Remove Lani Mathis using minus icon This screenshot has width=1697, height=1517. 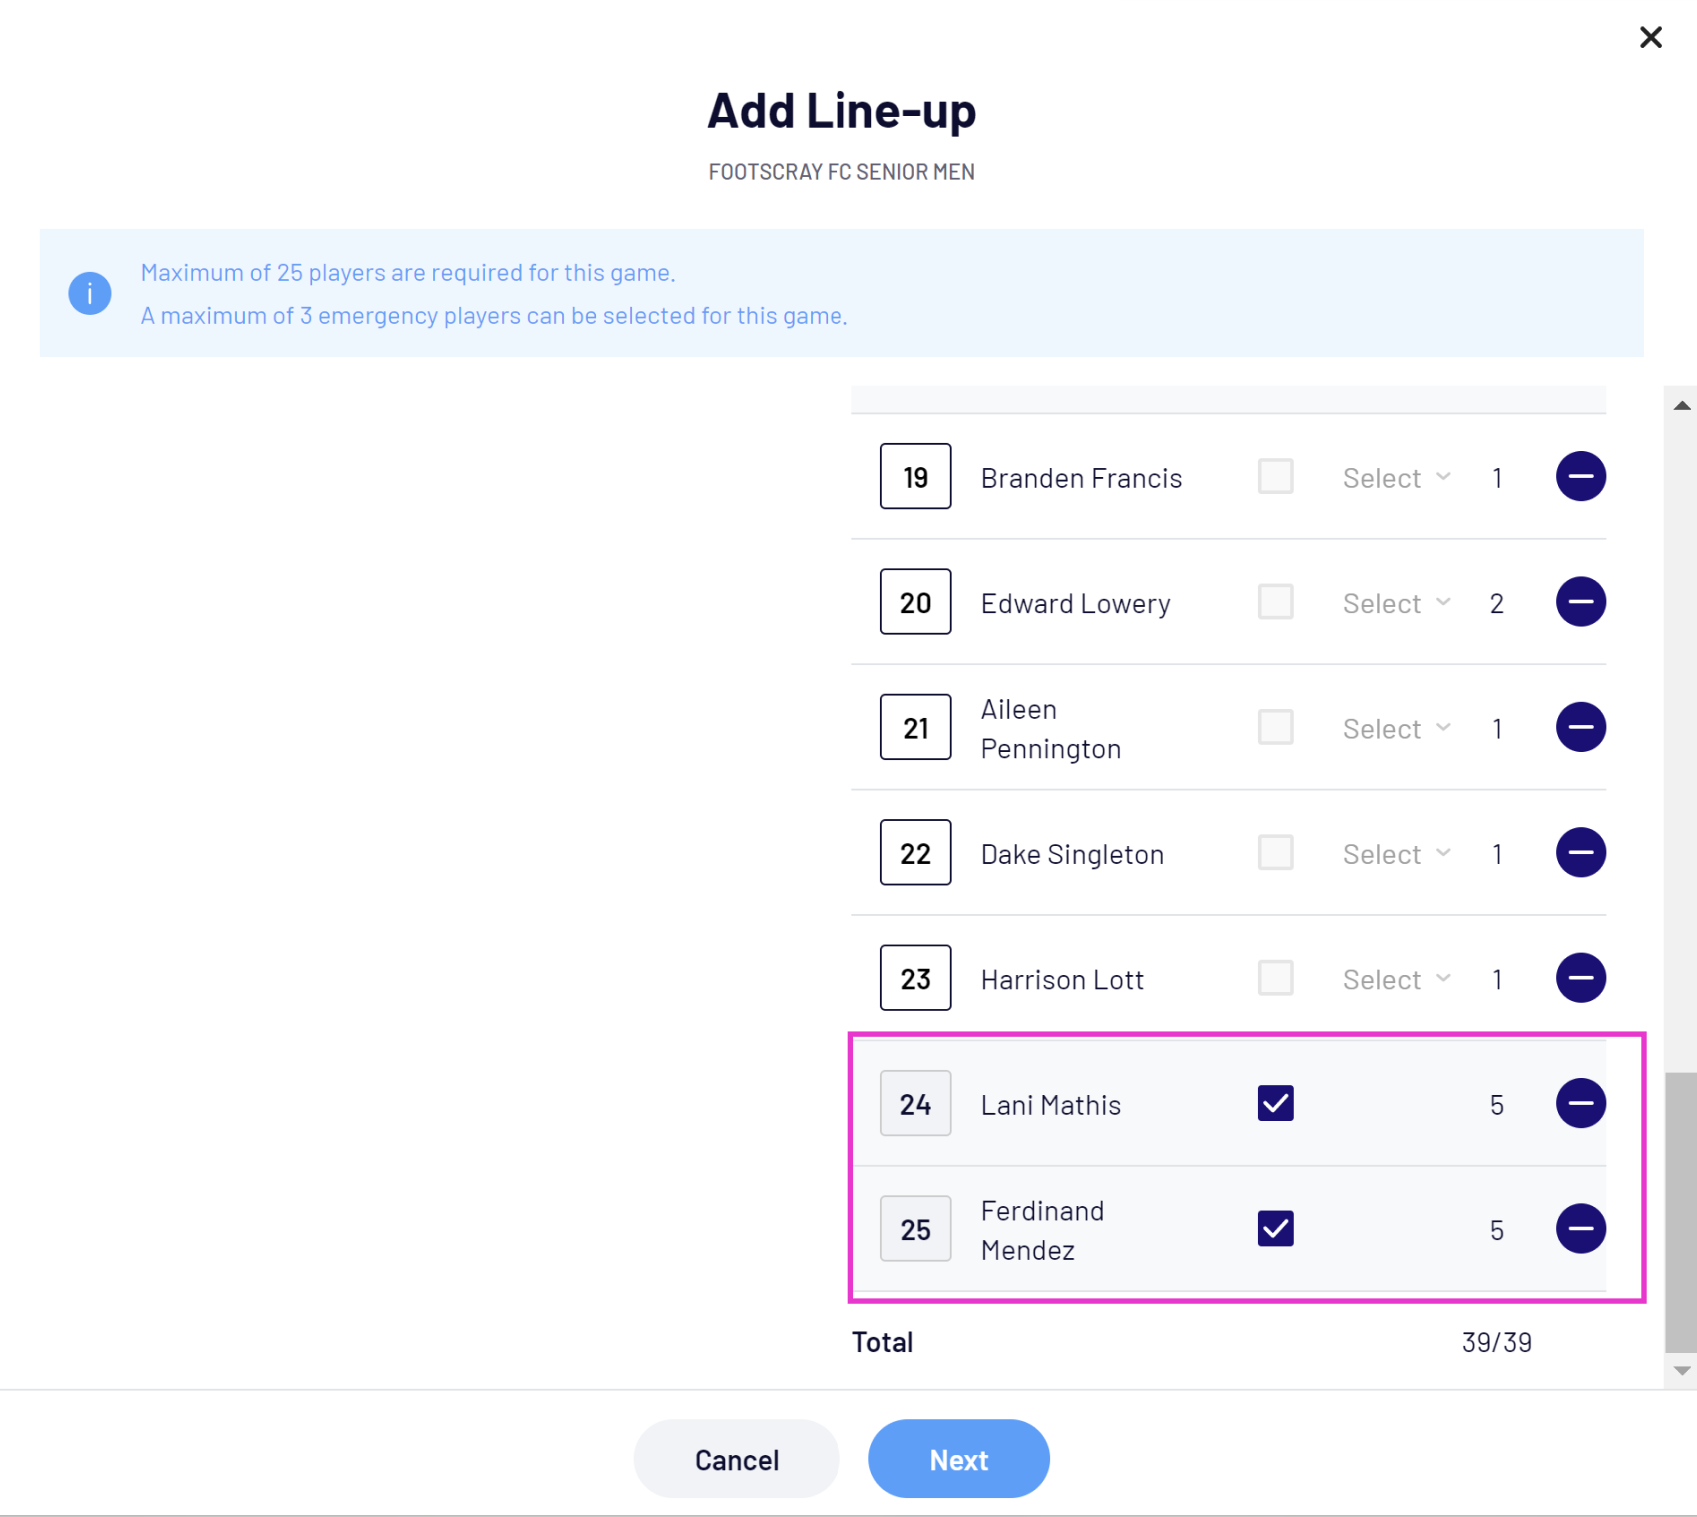click(1580, 1103)
